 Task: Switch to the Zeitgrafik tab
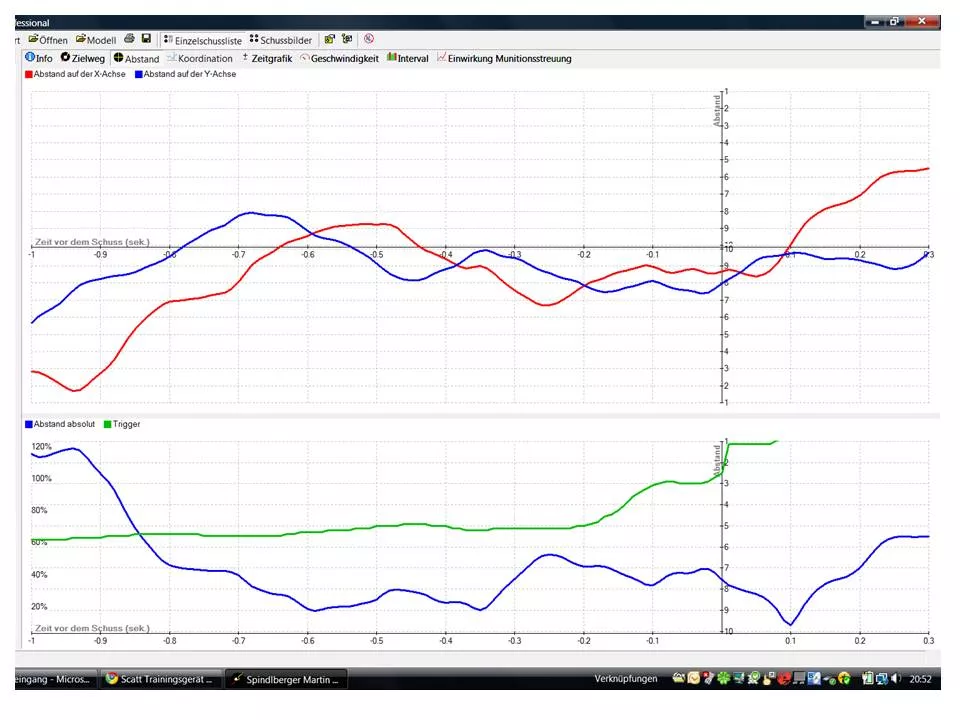(x=266, y=58)
